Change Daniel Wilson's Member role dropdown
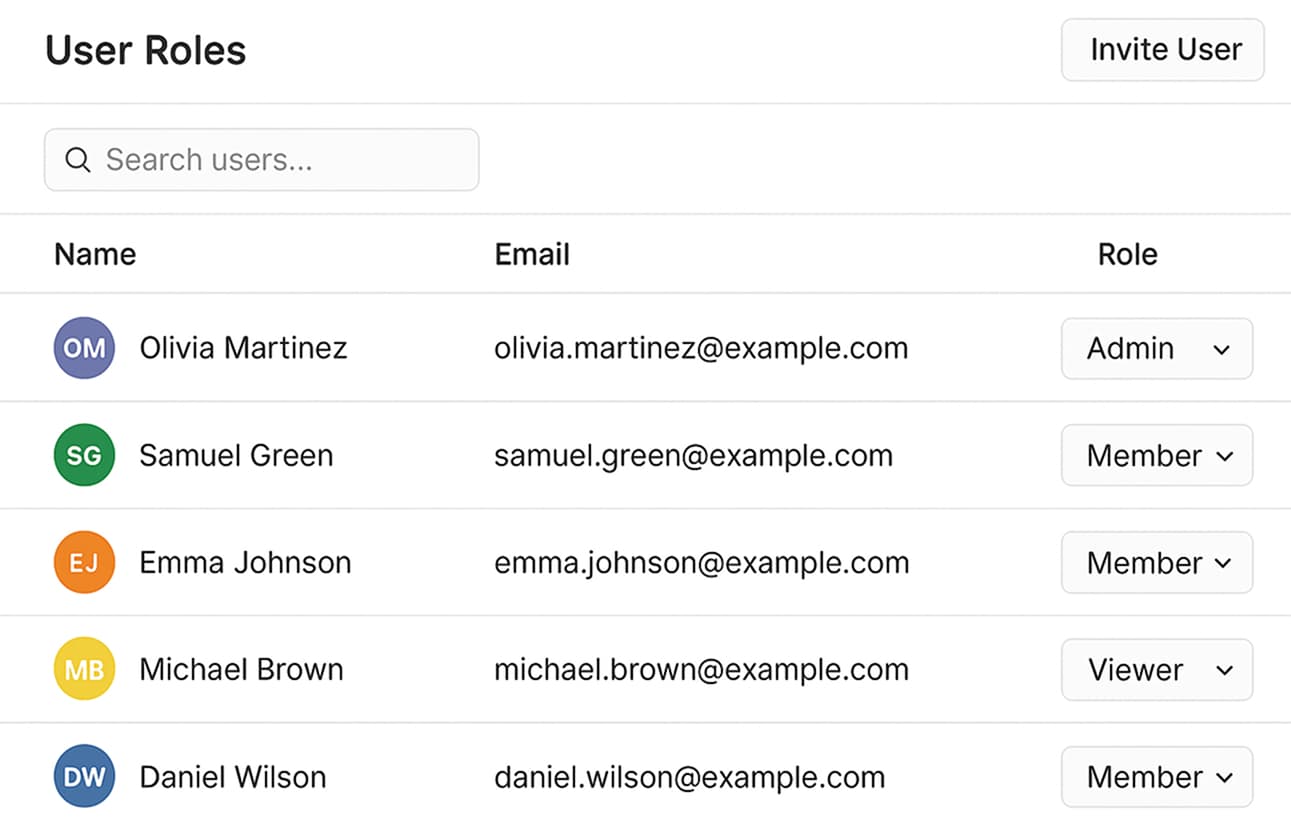1291x823 pixels. [1156, 777]
